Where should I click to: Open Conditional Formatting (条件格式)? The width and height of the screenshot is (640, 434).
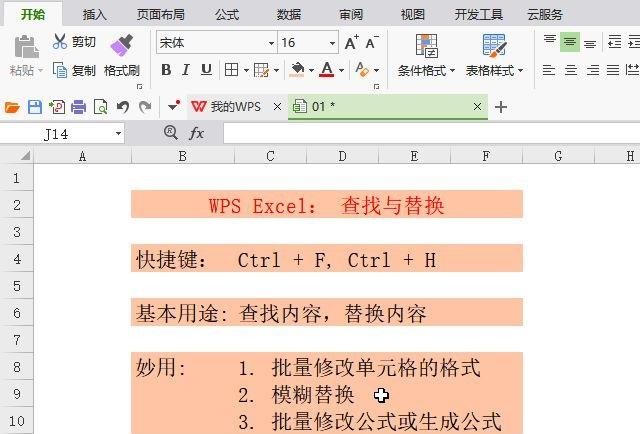click(x=427, y=56)
